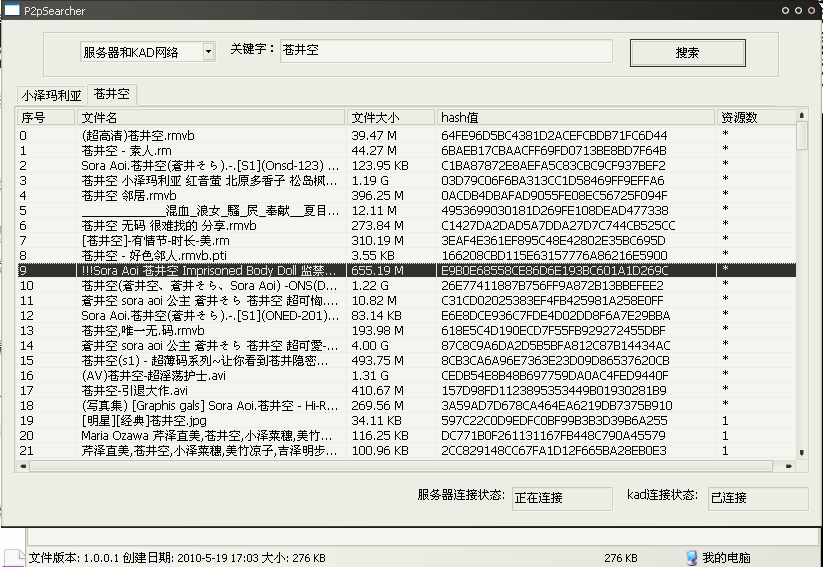This screenshot has height=567, width=823.
Task: Click the horizontal scrollbar right arrow
Action: coord(789,466)
